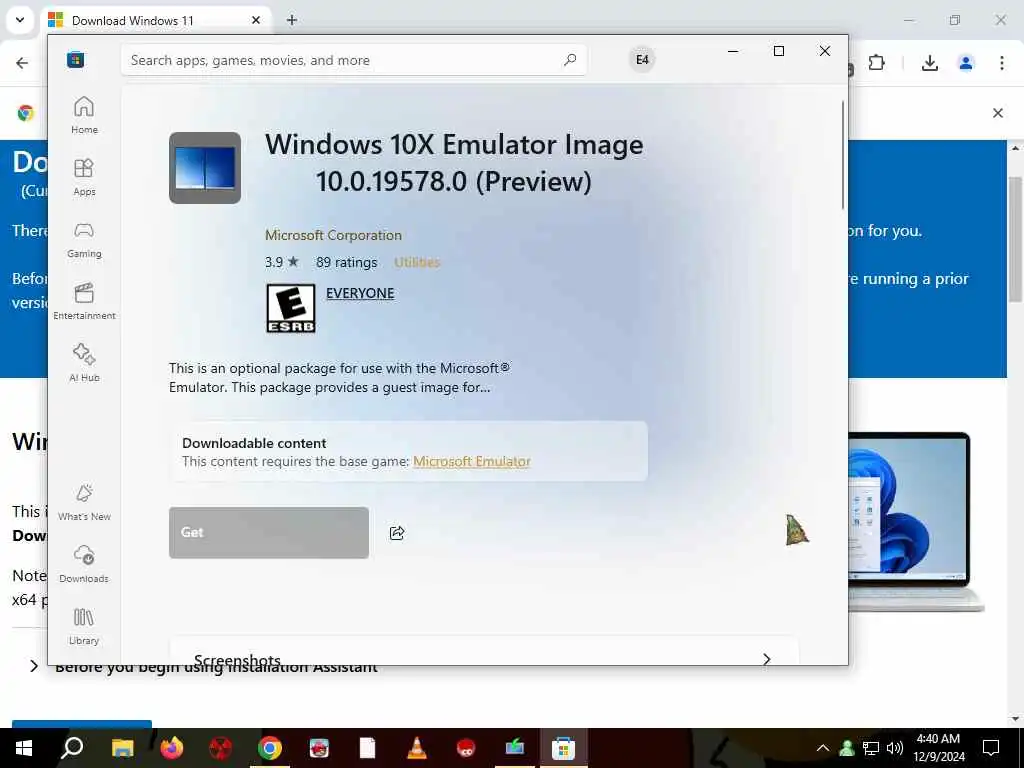Launch Firefox from the taskbar
1024x768 pixels.
(171, 748)
